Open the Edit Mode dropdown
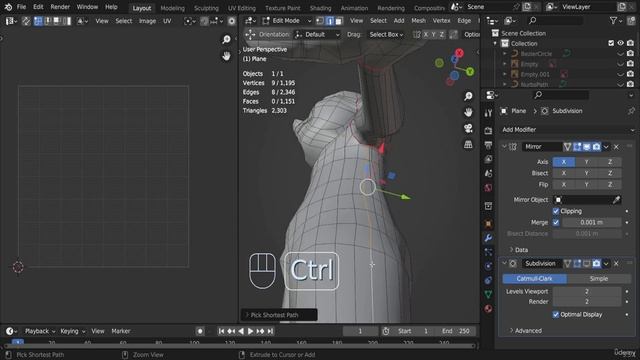640x360 pixels. point(287,21)
